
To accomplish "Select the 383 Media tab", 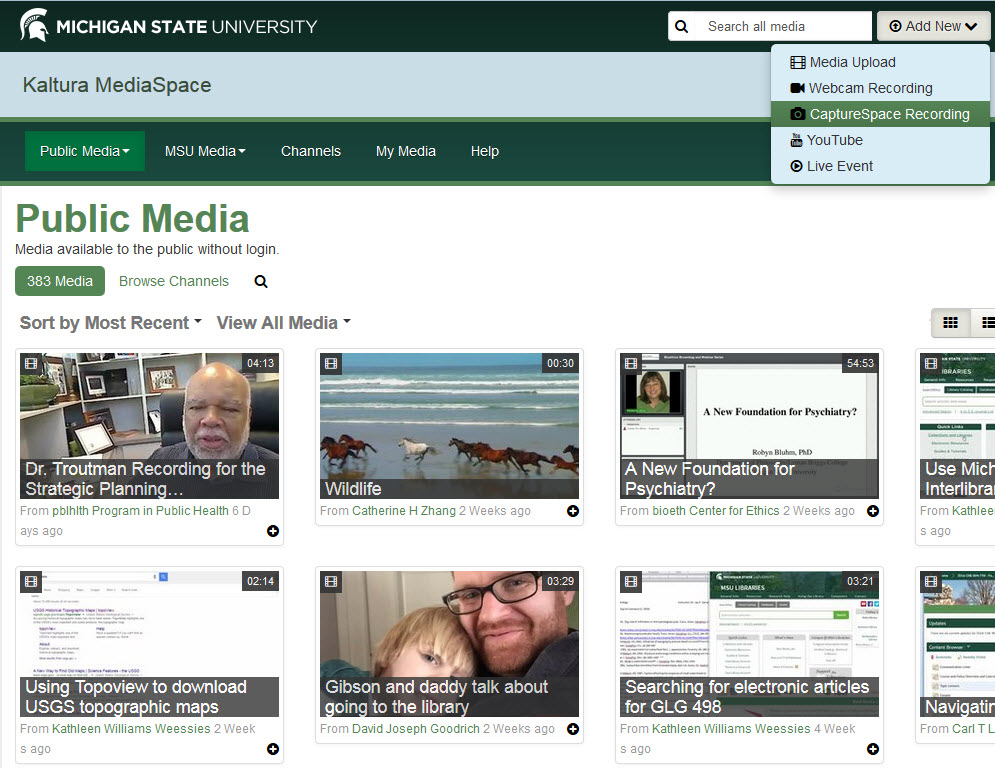I will 60,281.
